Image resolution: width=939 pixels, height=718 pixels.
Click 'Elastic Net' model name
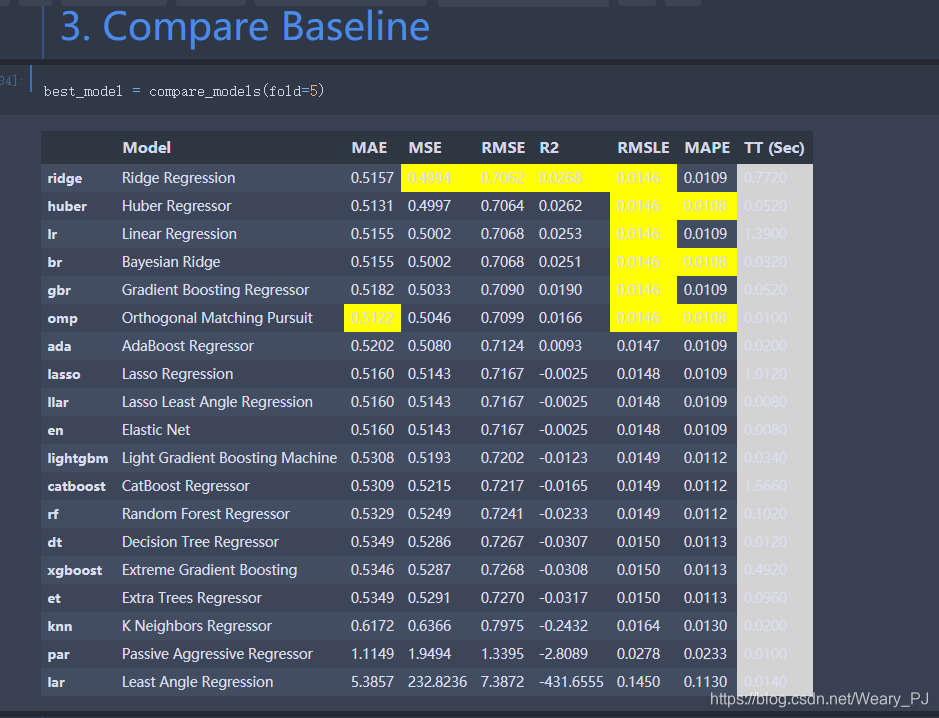pos(156,430)
